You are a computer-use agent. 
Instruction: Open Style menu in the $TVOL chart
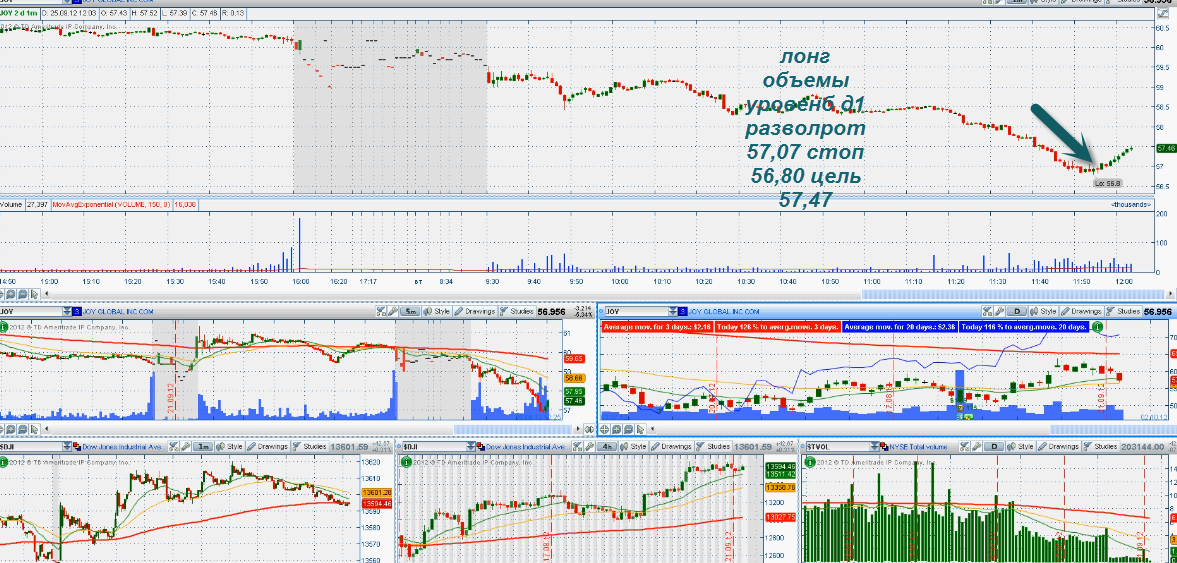[x=1022, y=446]
